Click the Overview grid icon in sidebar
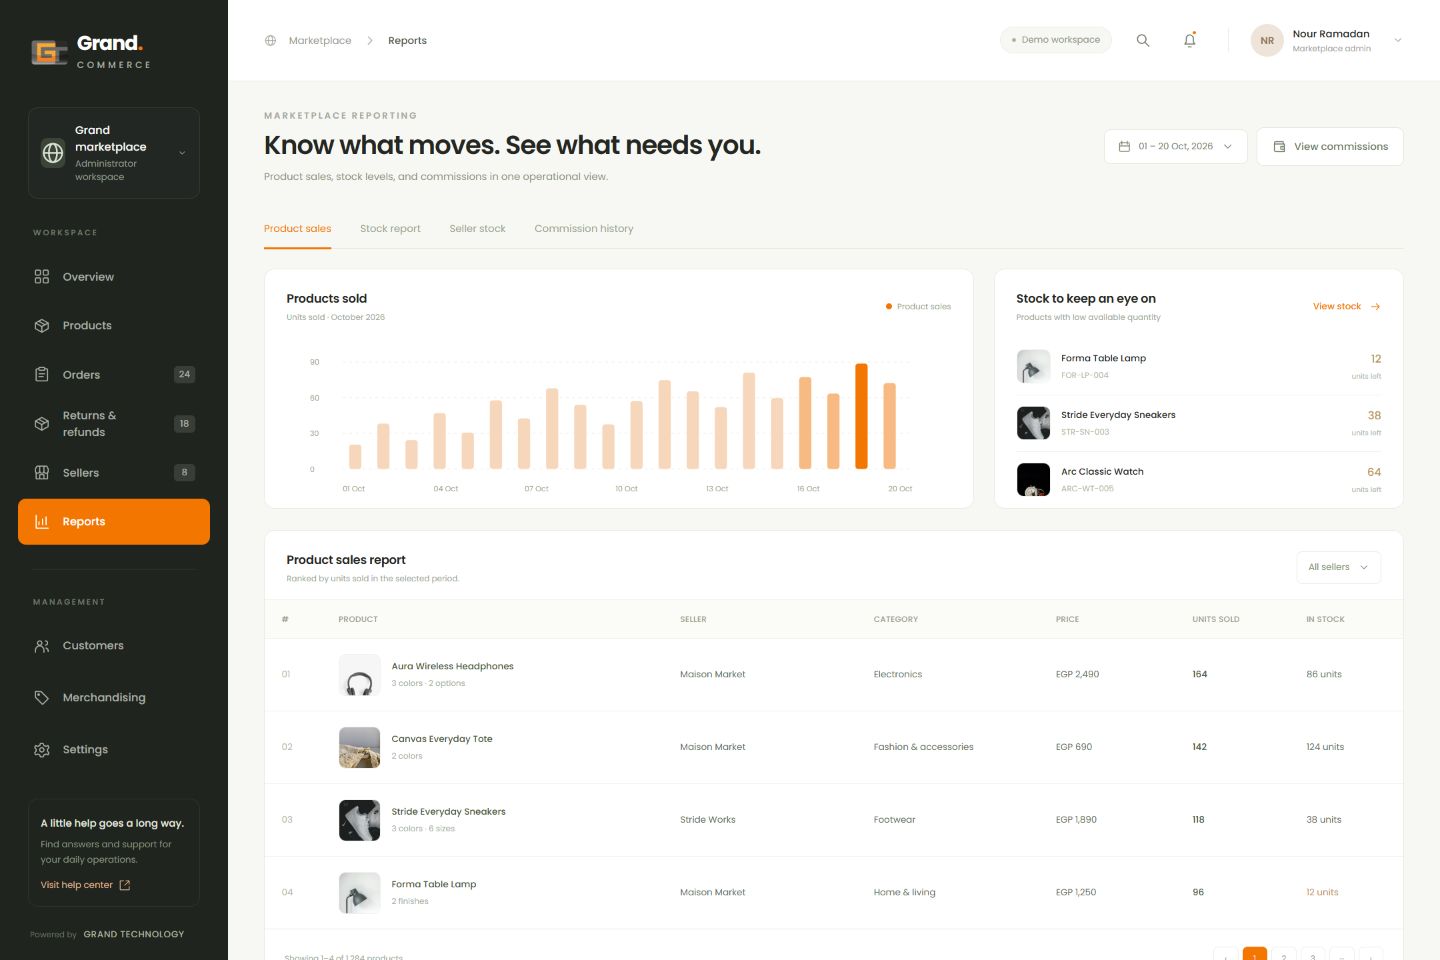1440x960 pixels. coord(42,277)
